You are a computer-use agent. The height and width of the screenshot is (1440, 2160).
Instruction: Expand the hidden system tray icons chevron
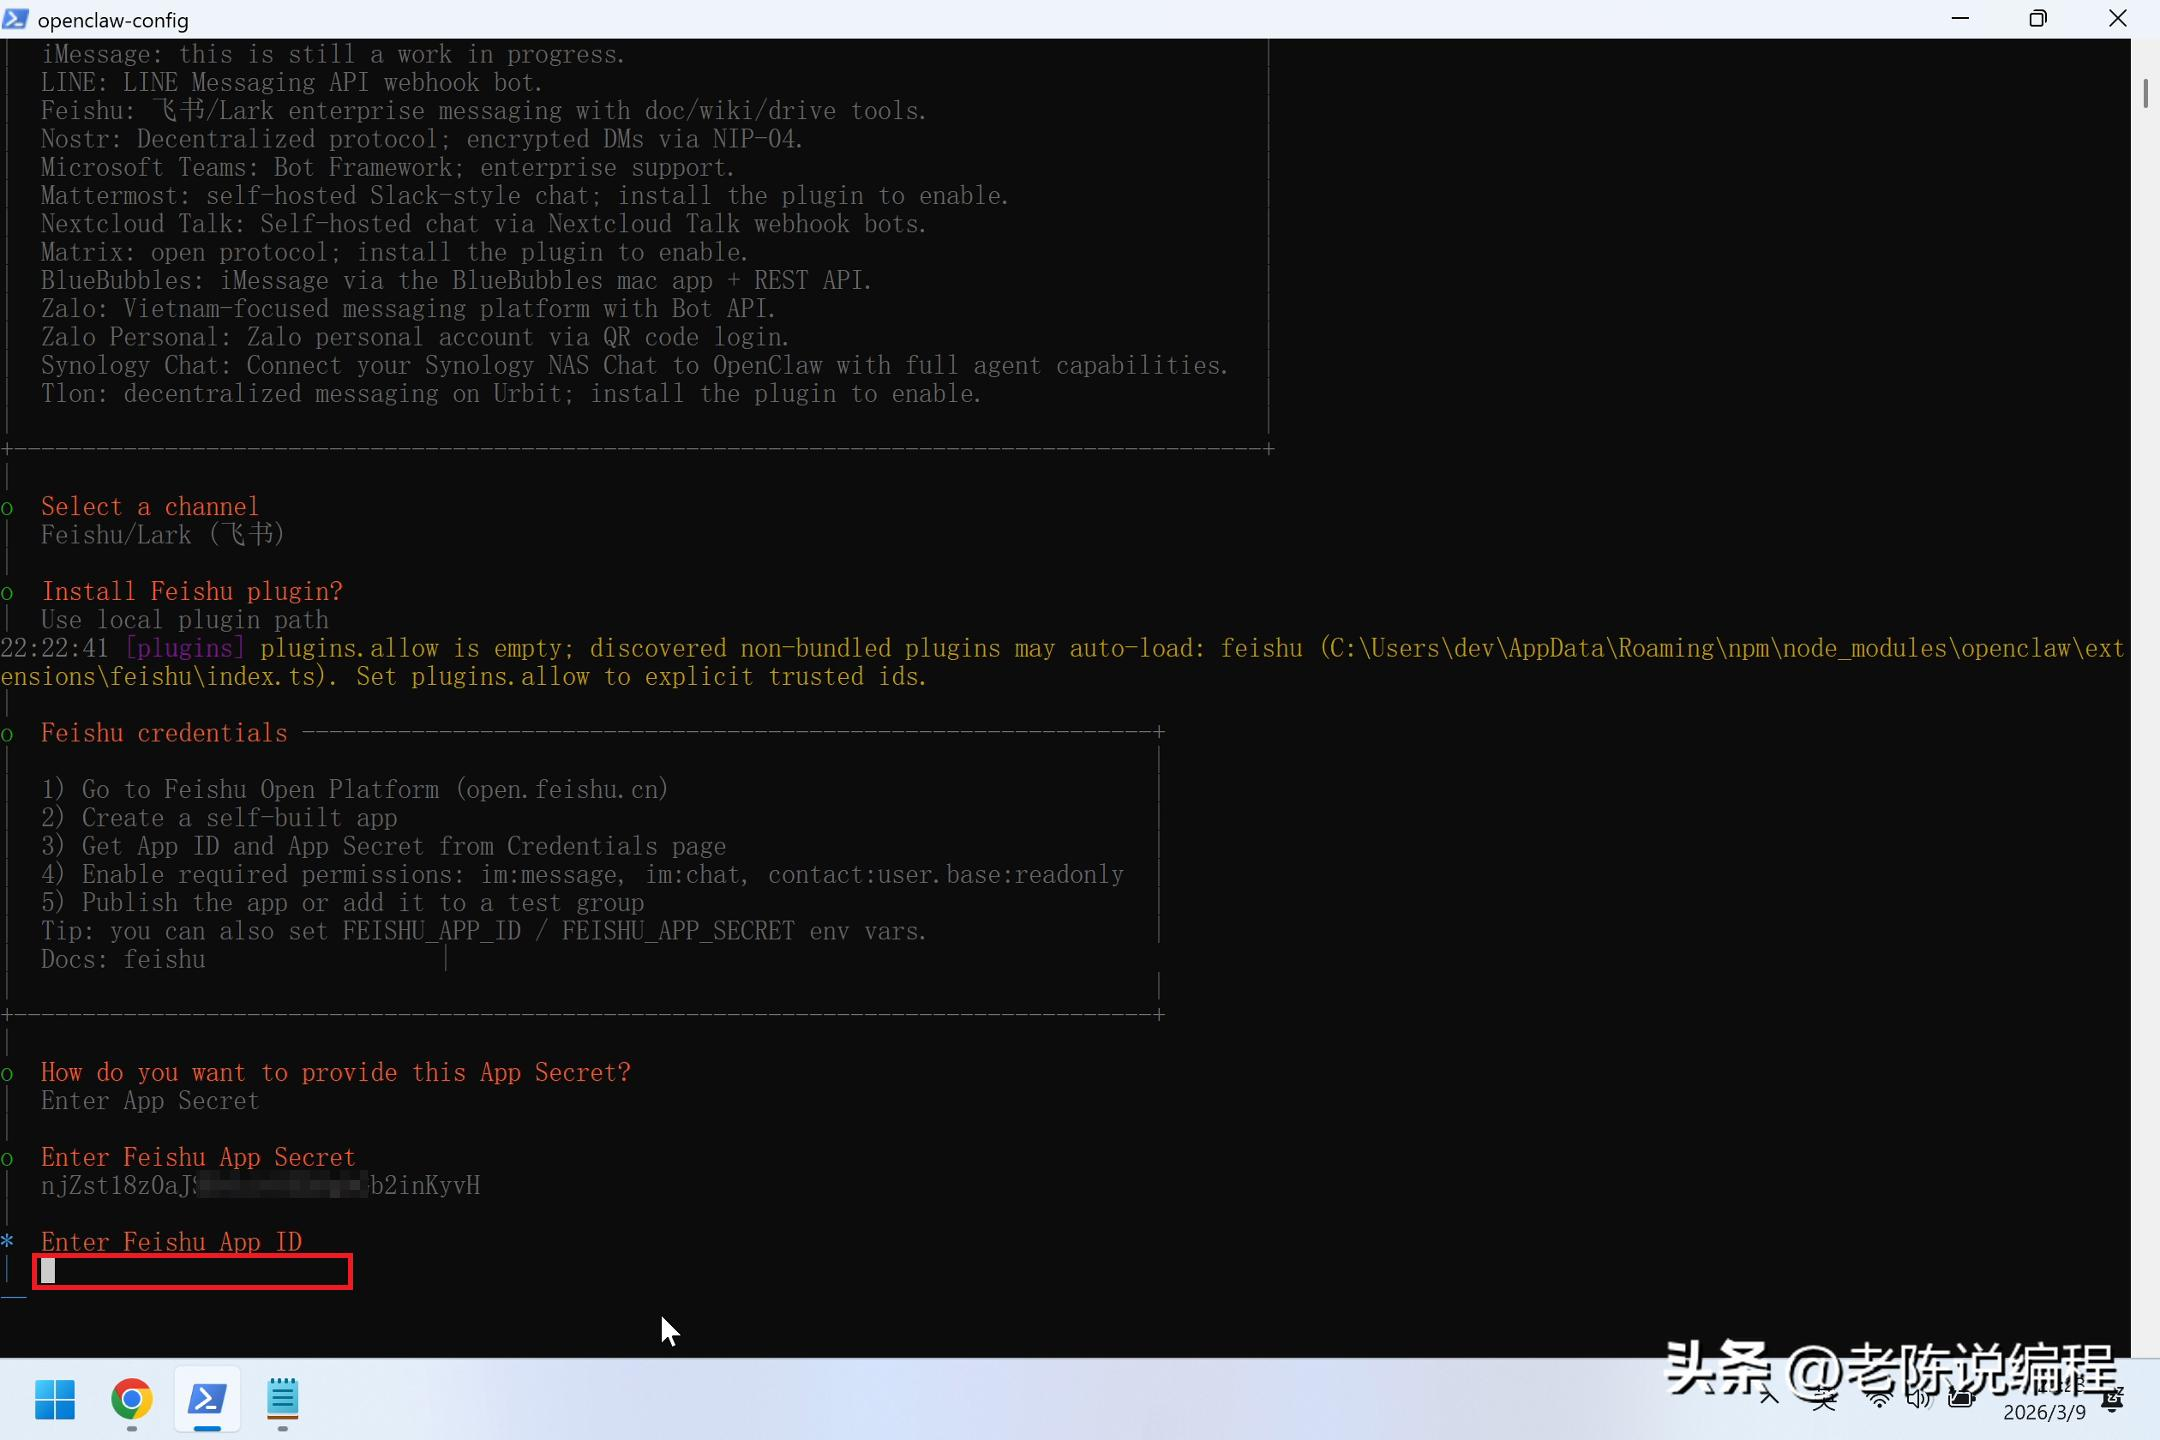(1769, 1398)
